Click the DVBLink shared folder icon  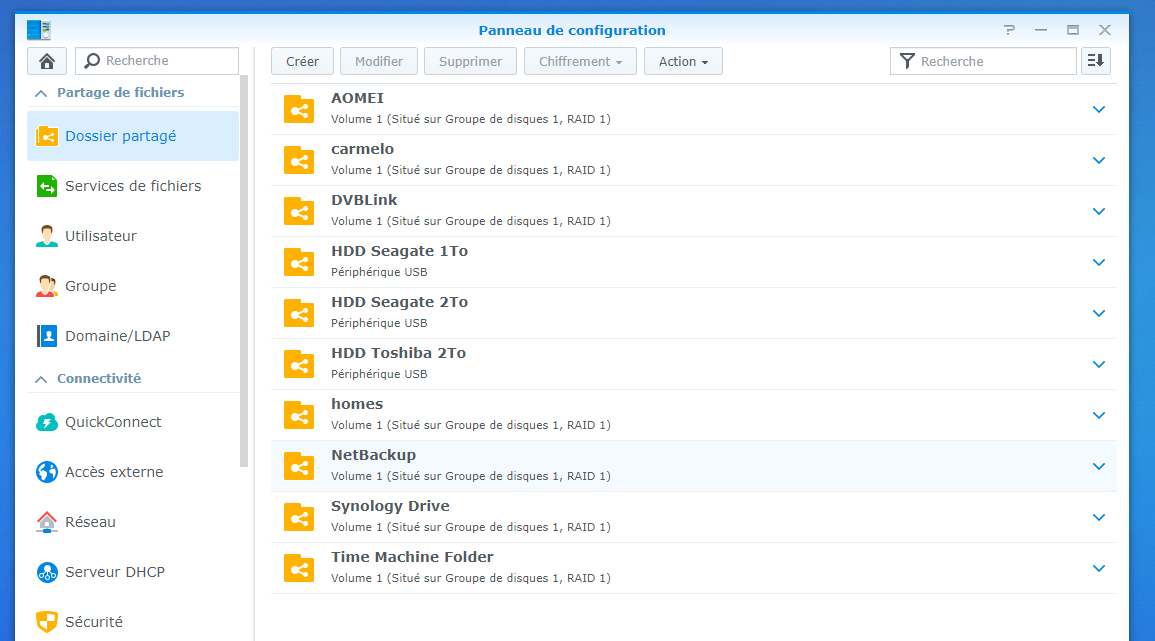299,211
